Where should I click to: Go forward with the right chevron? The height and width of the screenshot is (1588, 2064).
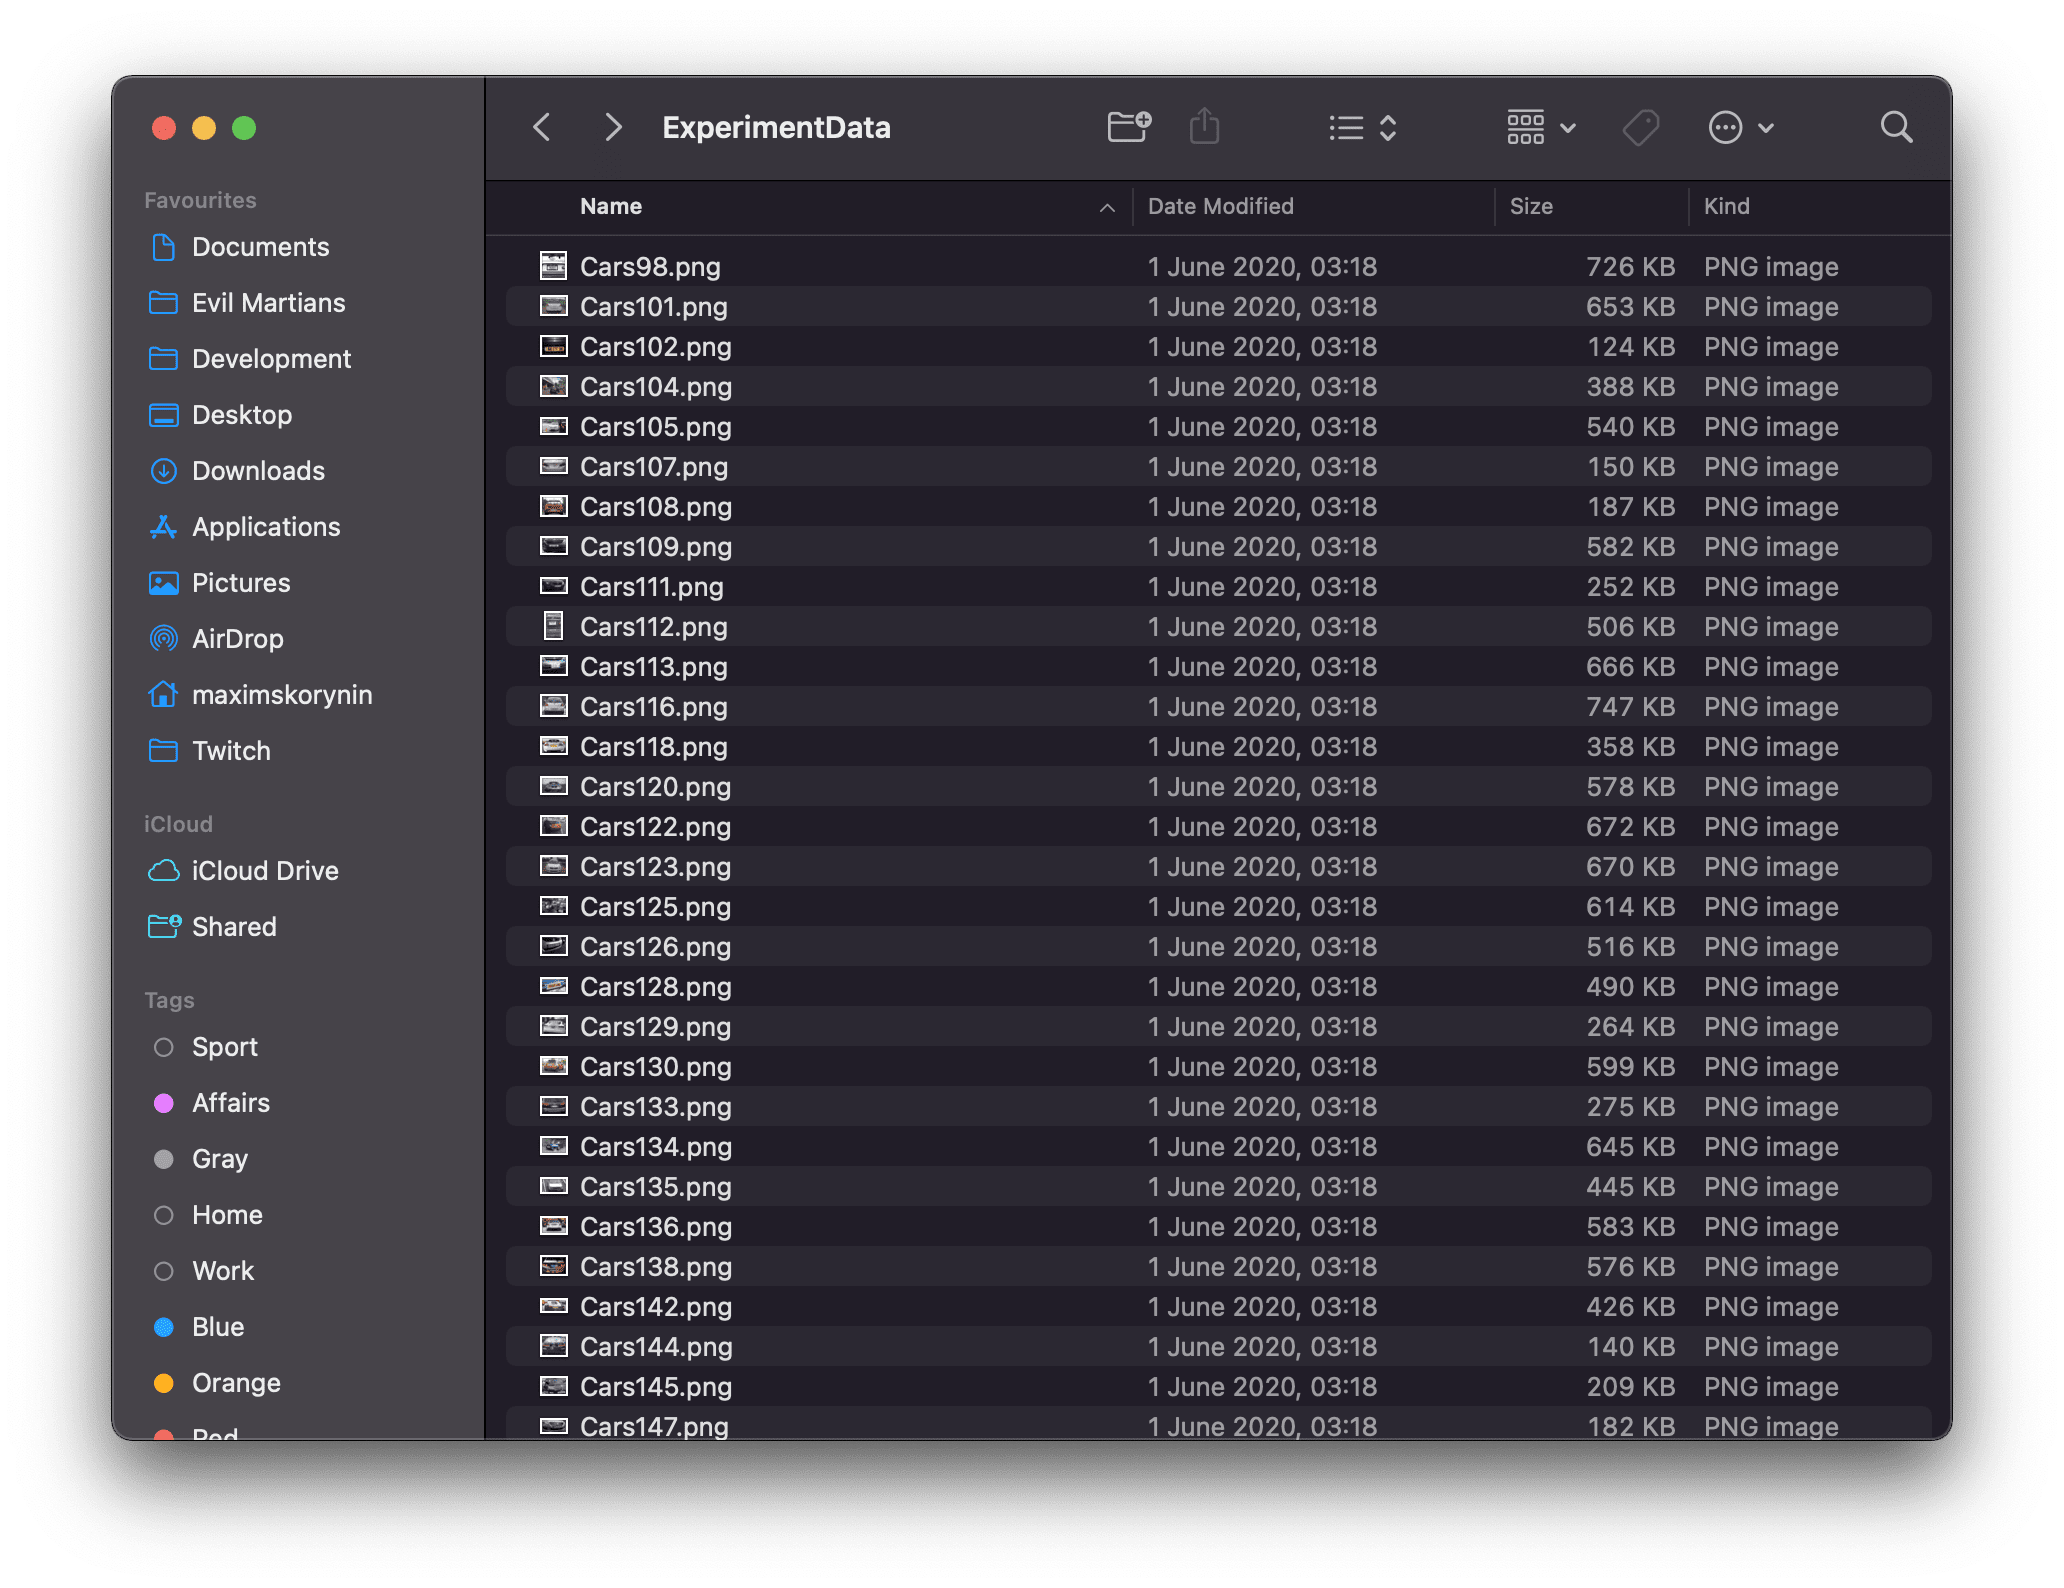tap(613, 127)
